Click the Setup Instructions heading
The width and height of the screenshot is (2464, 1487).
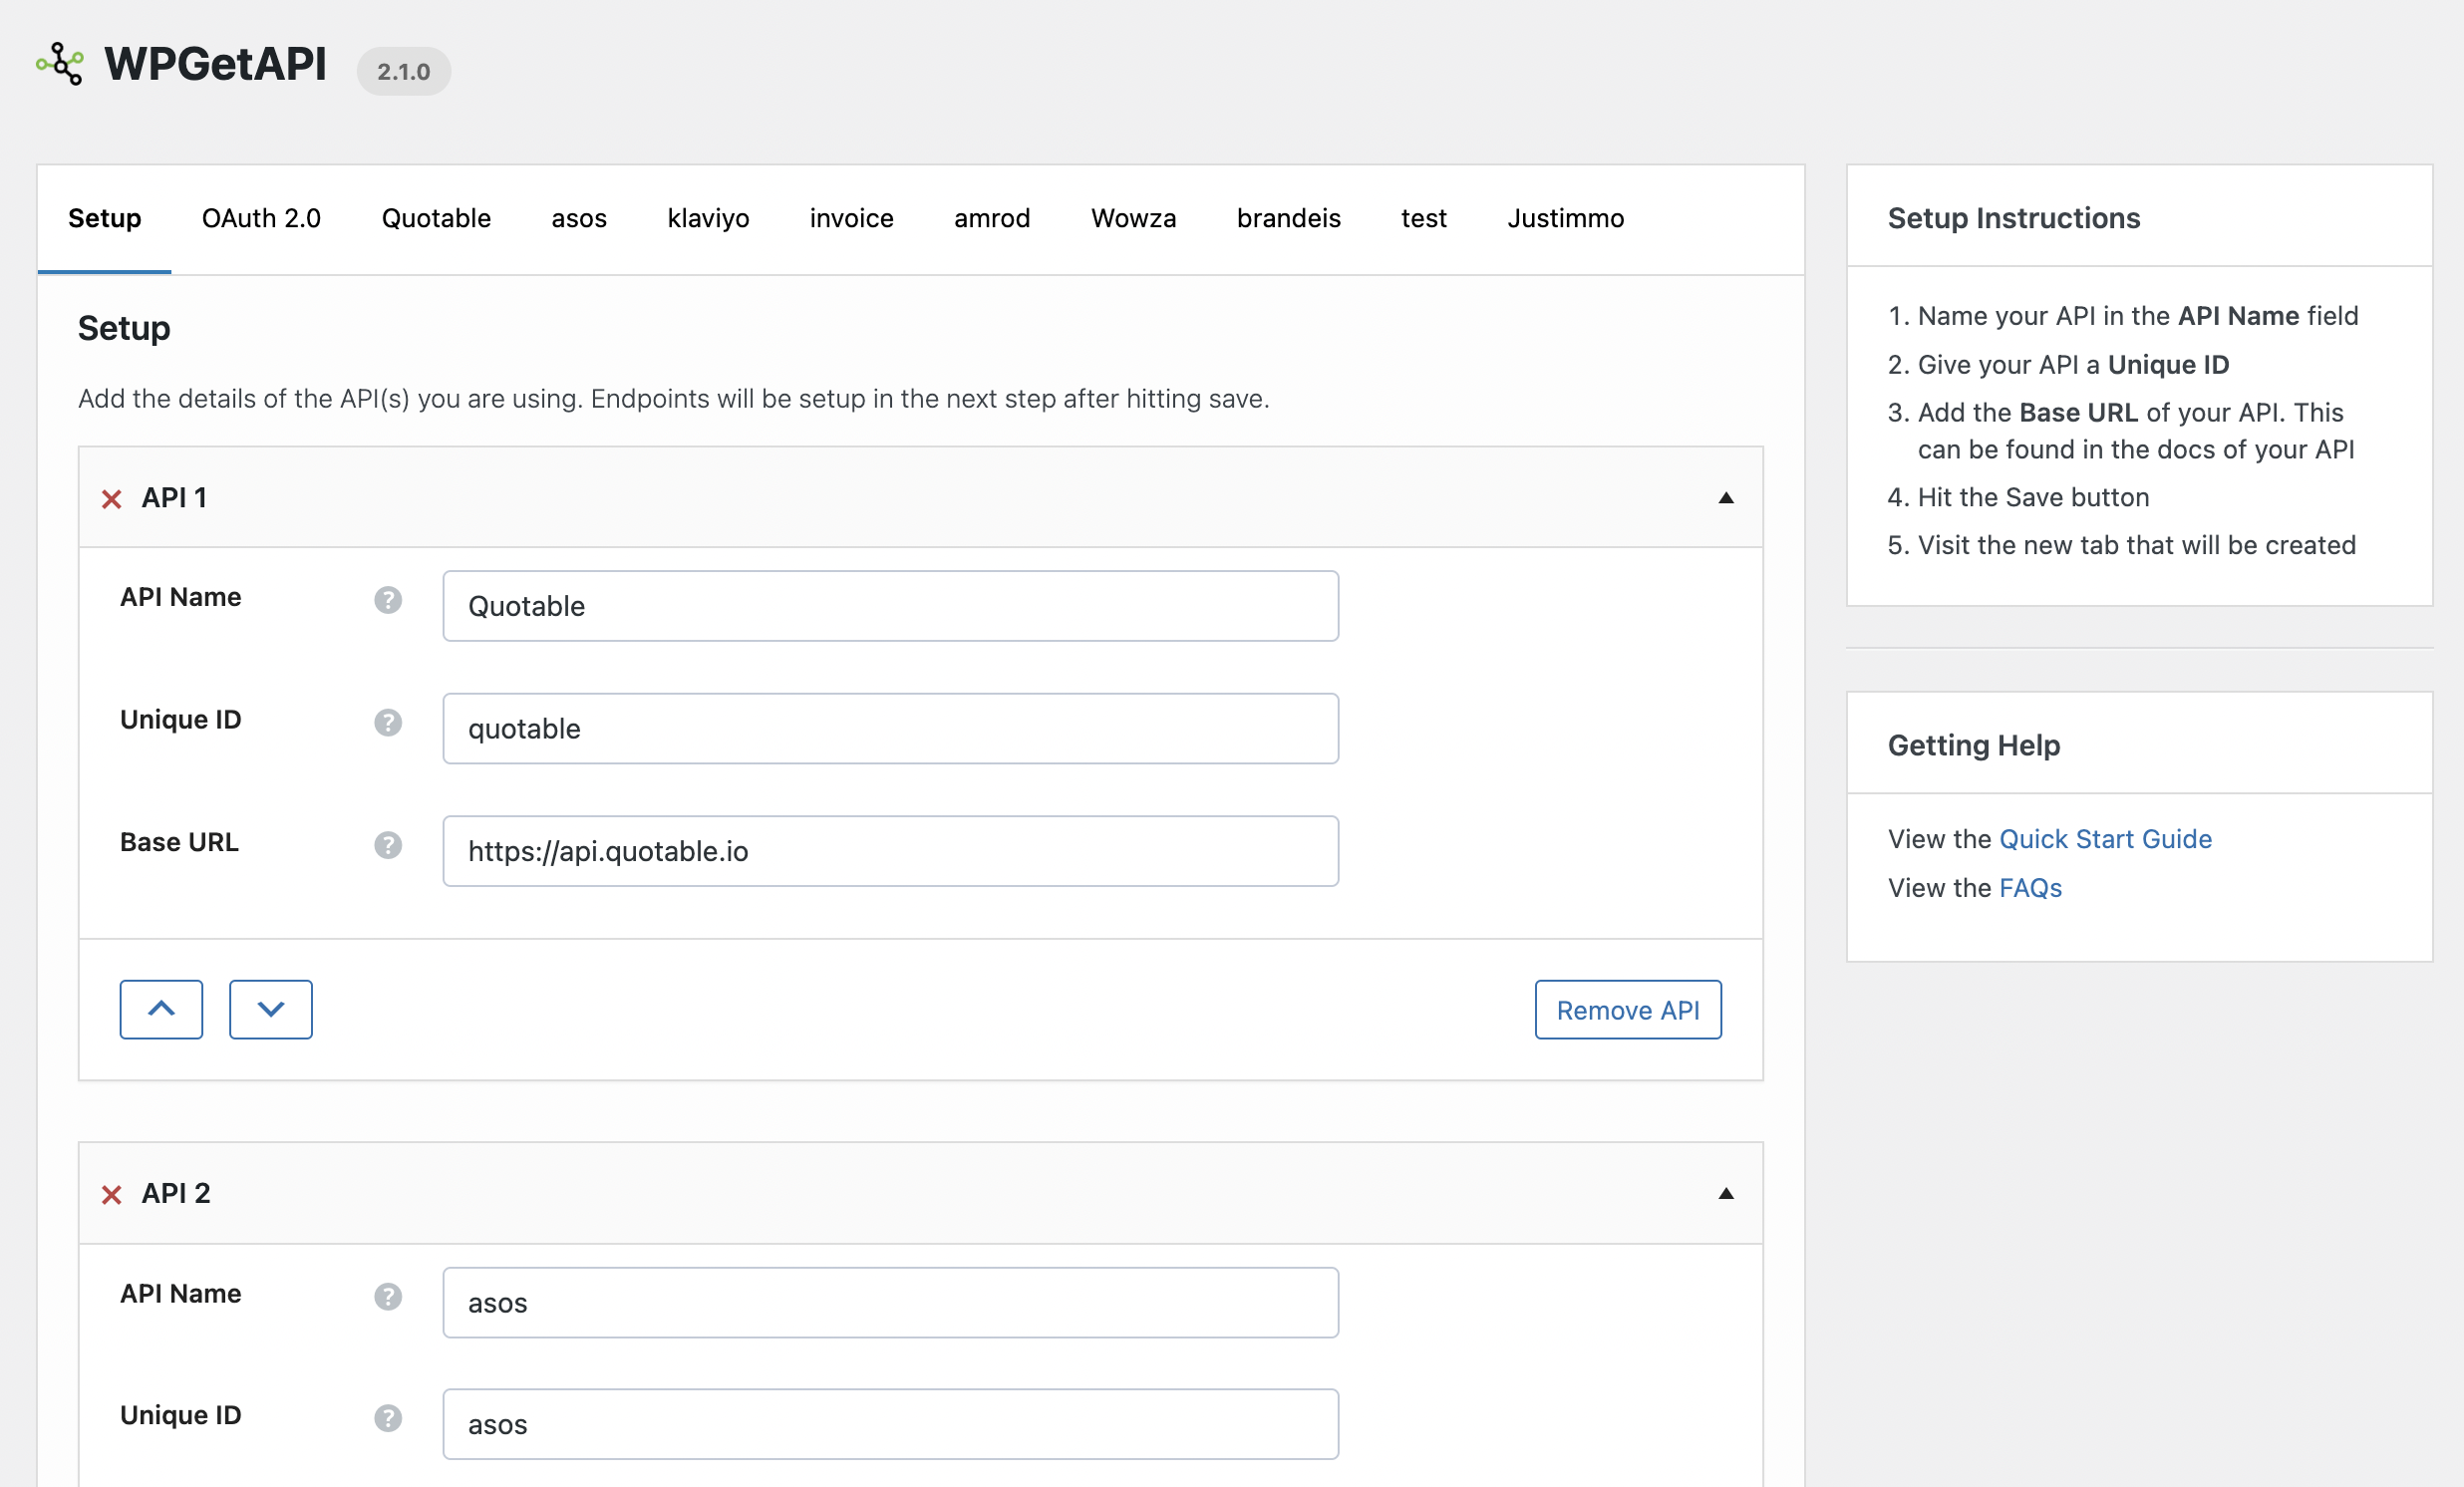coord(2013,218)
